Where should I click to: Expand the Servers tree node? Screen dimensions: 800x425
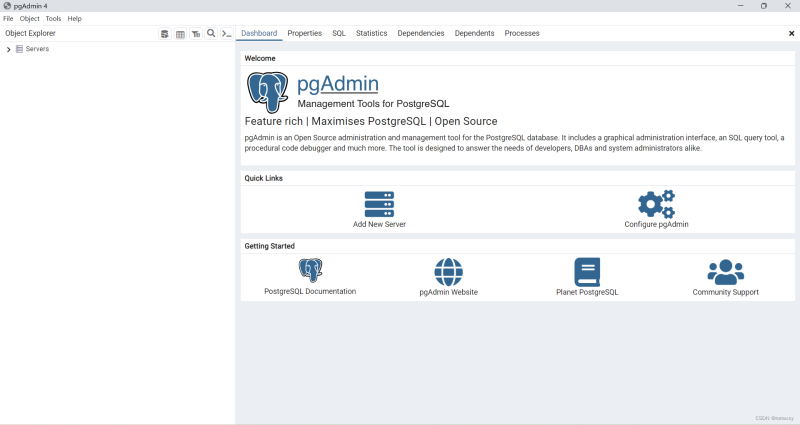(8, 49)
